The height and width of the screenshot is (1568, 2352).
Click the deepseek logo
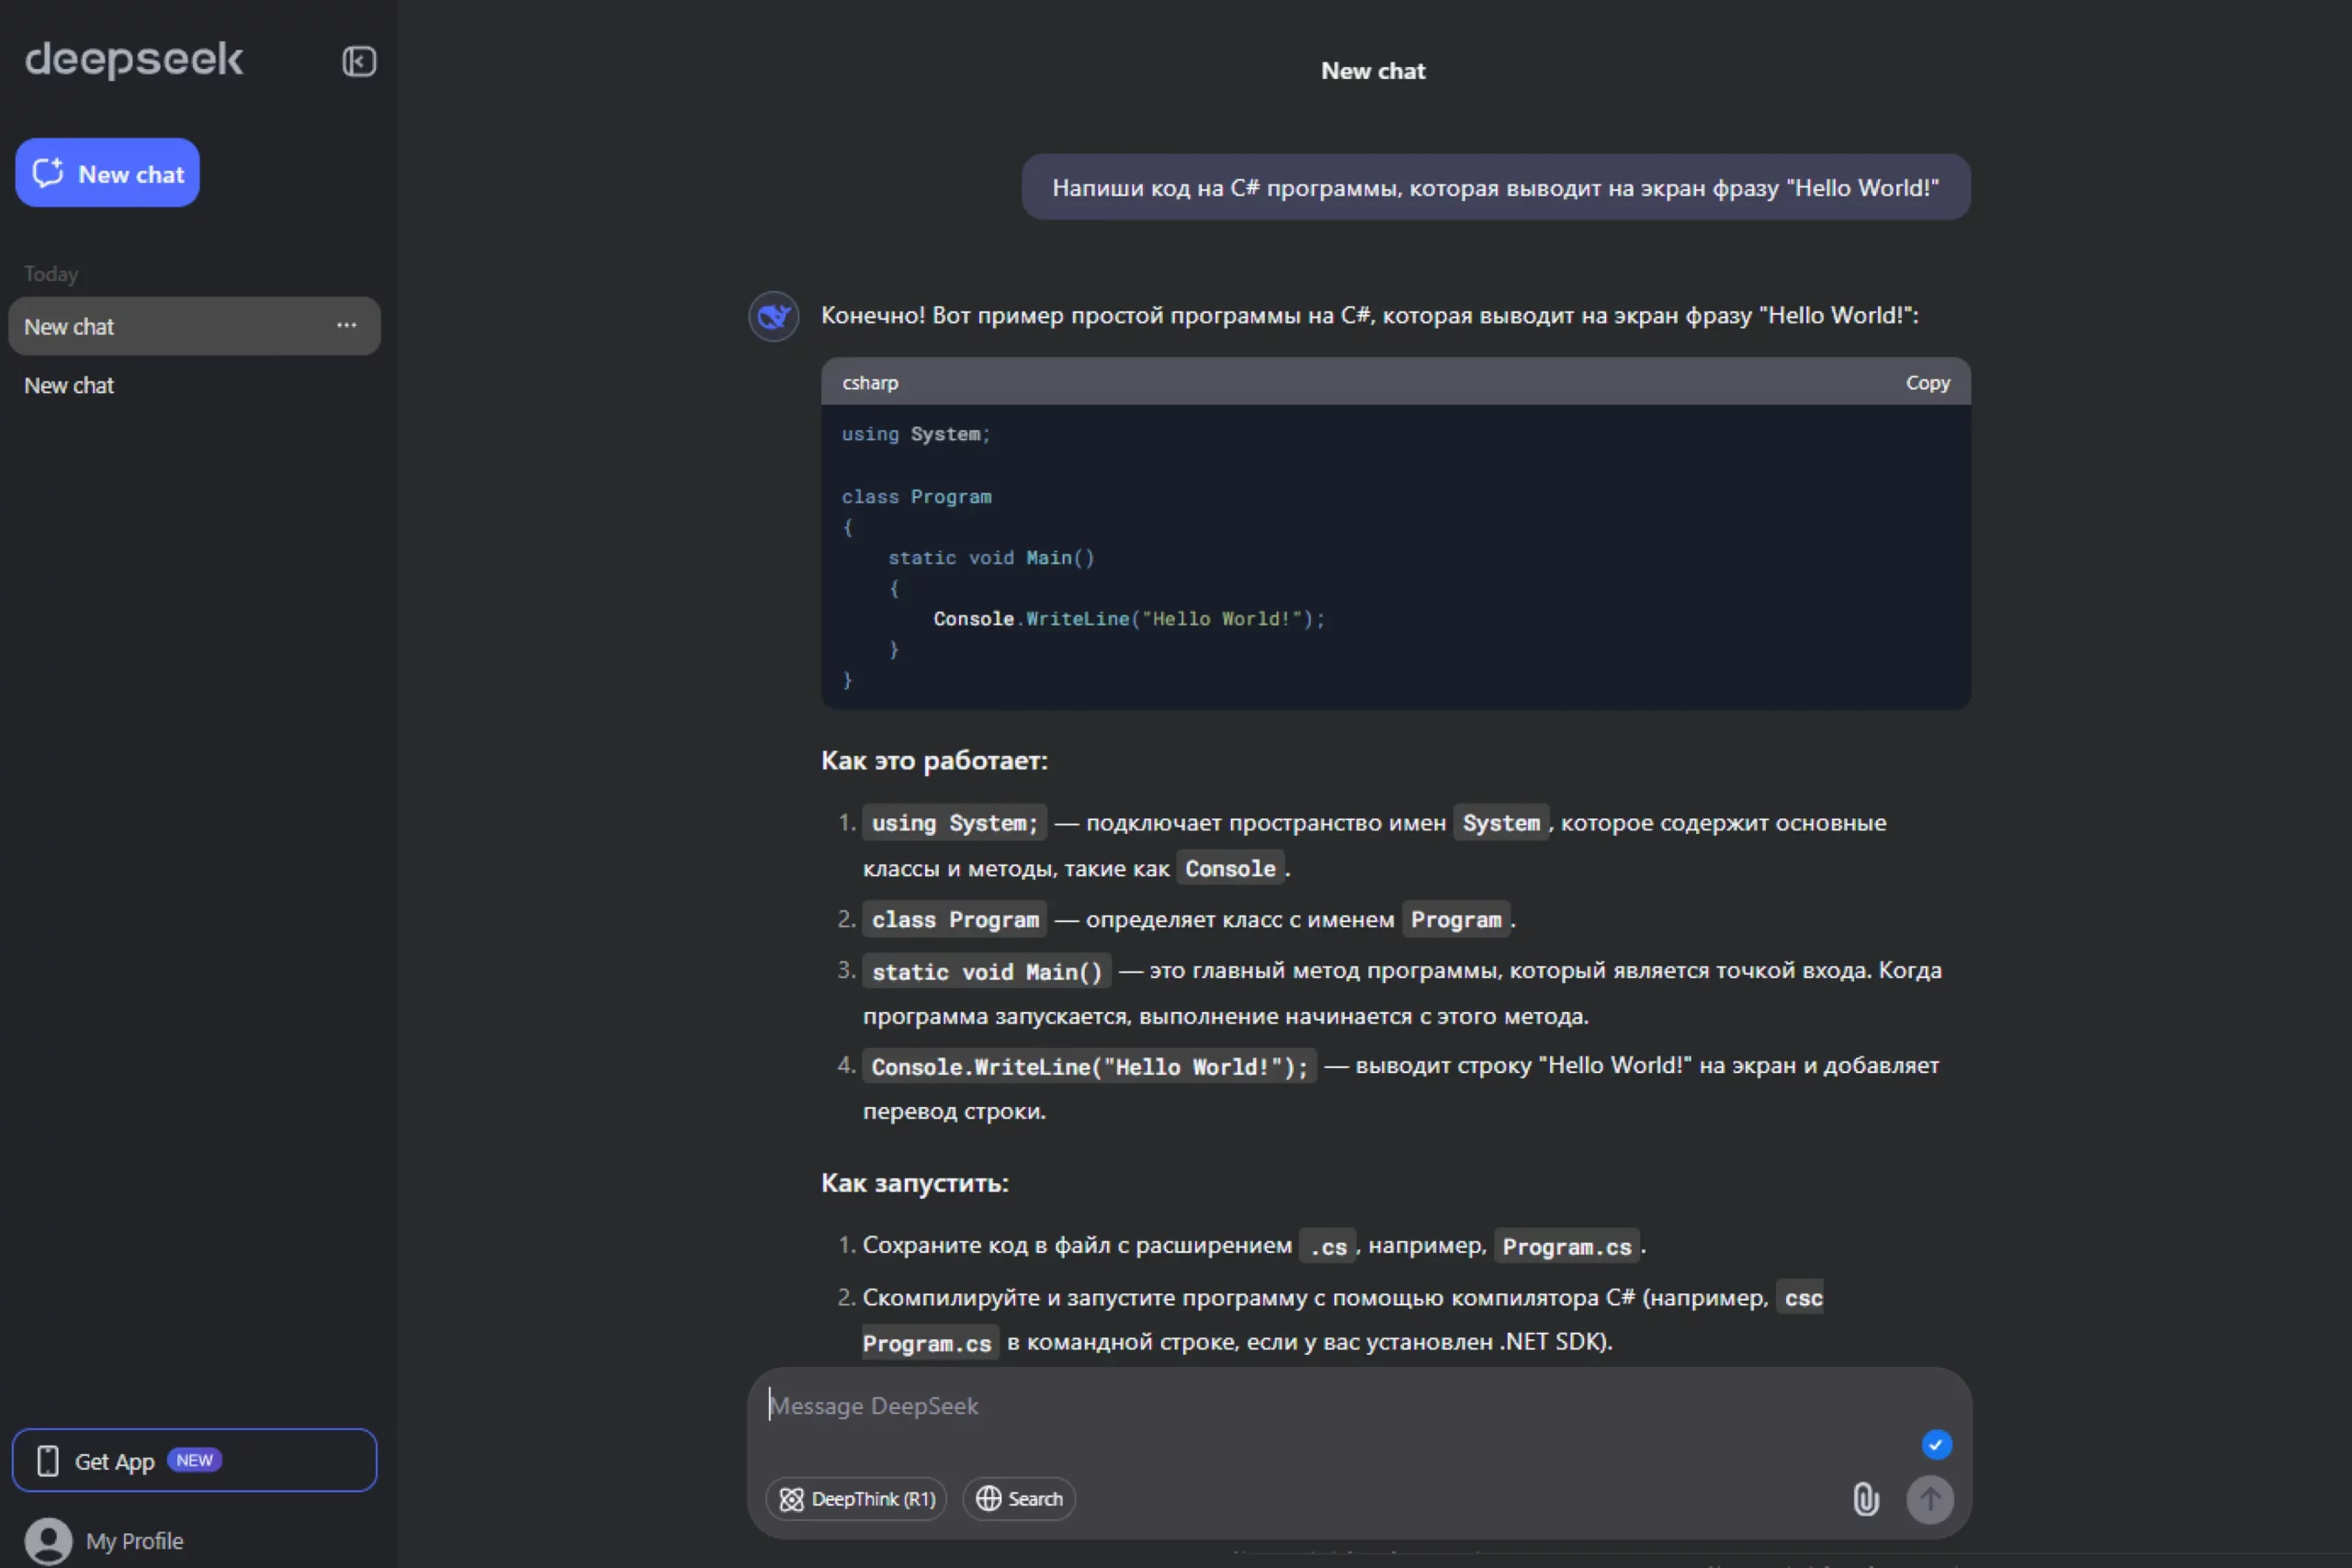pyautogui.click(x=134, y=60)
